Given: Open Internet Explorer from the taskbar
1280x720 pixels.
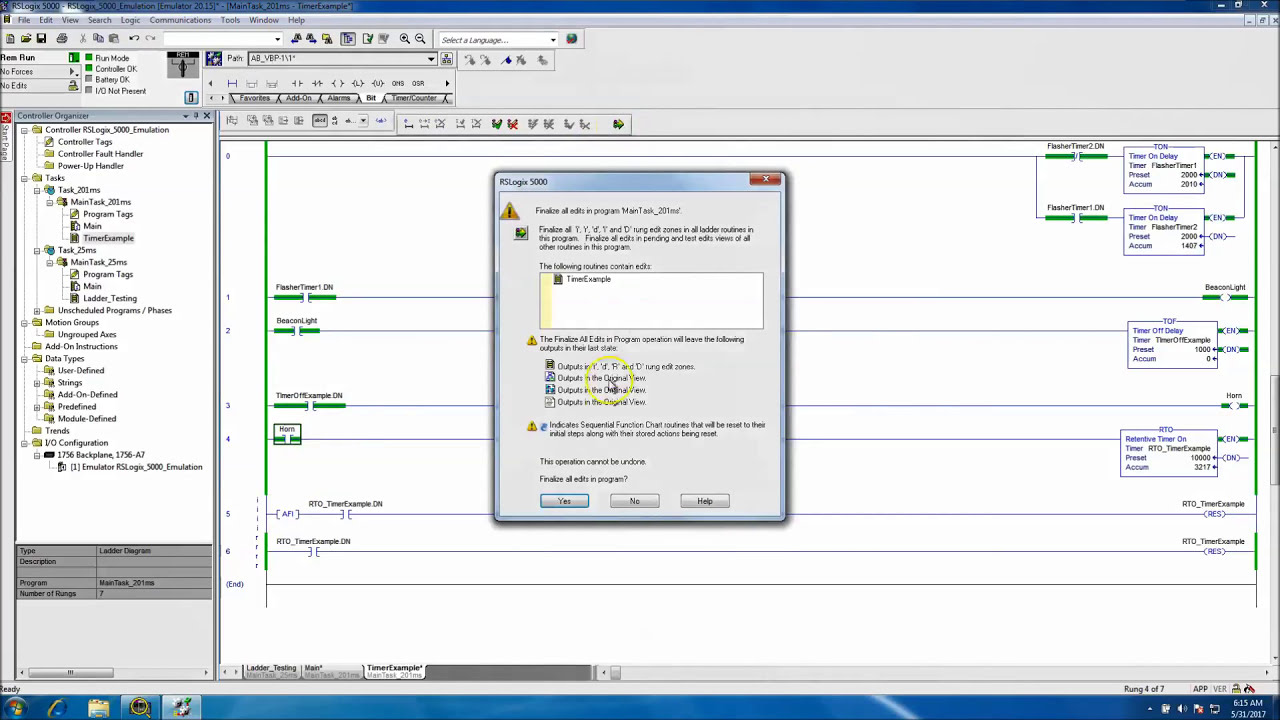Looking at the screenshot, I should [x=57, y=709].
